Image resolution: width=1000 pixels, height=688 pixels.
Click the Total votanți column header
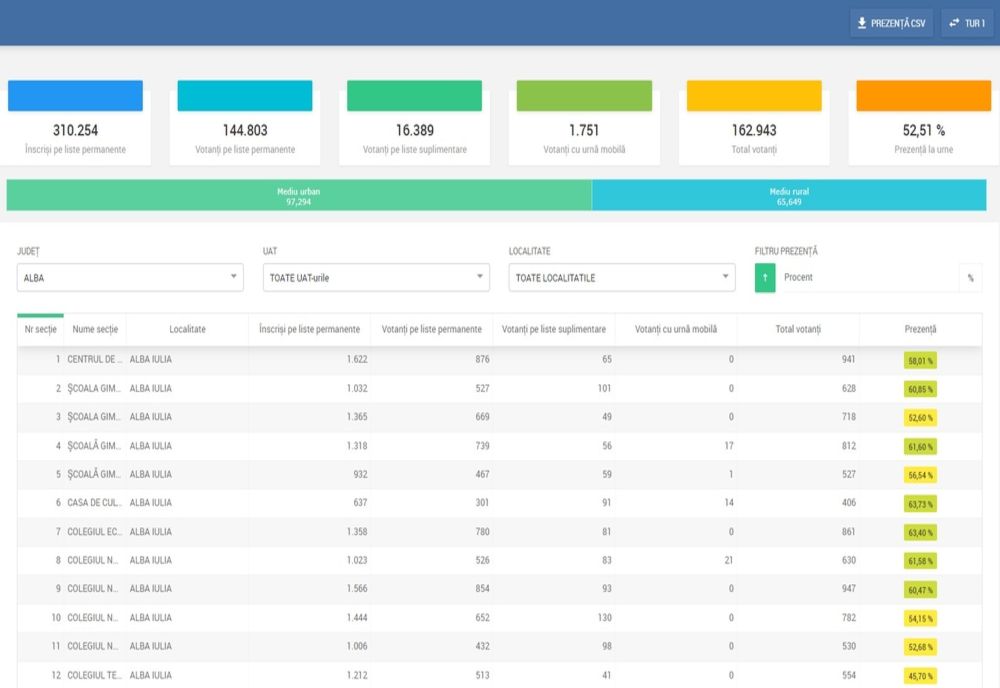point(797,329)
